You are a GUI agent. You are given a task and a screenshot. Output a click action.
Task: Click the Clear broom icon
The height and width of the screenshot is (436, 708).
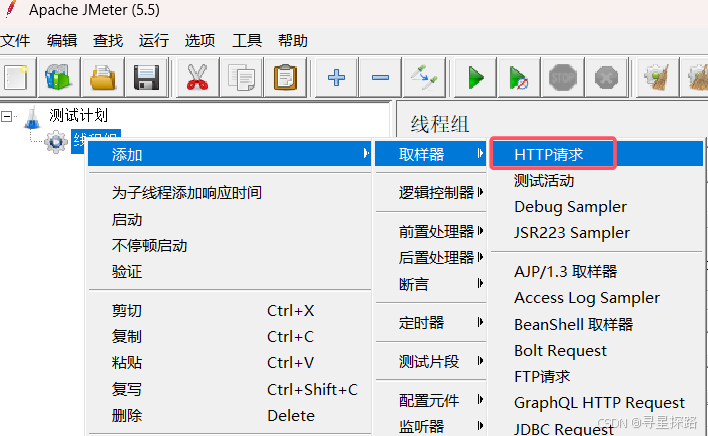[x=657, y=78]
